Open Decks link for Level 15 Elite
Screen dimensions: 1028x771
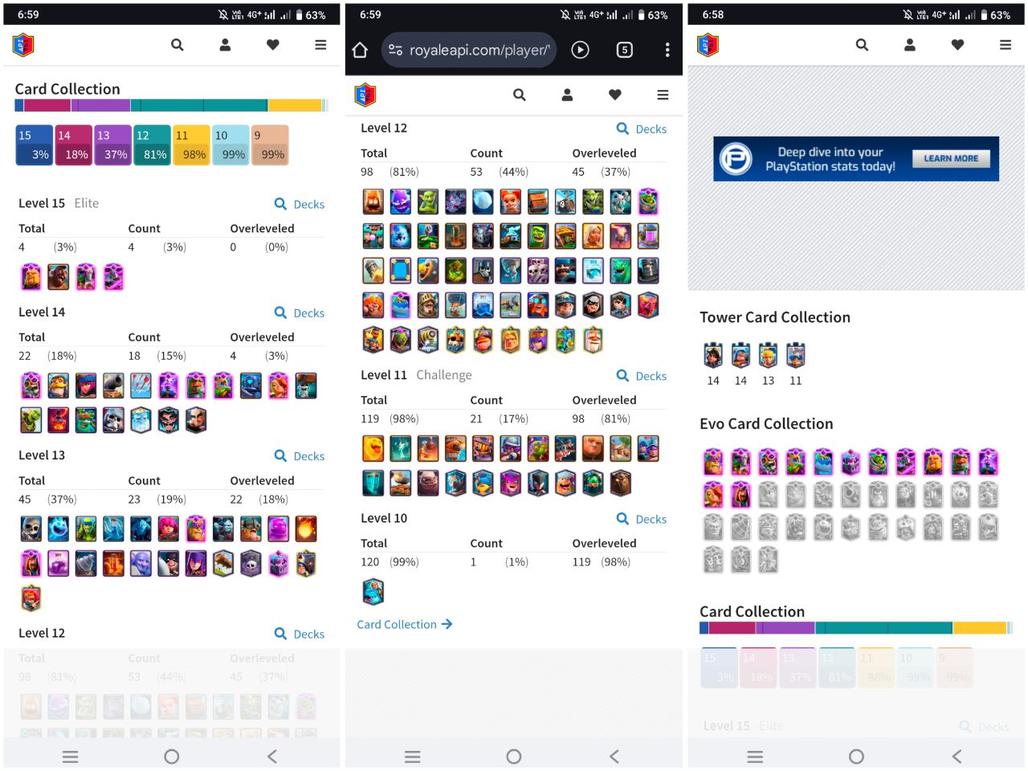pos(300,204)
